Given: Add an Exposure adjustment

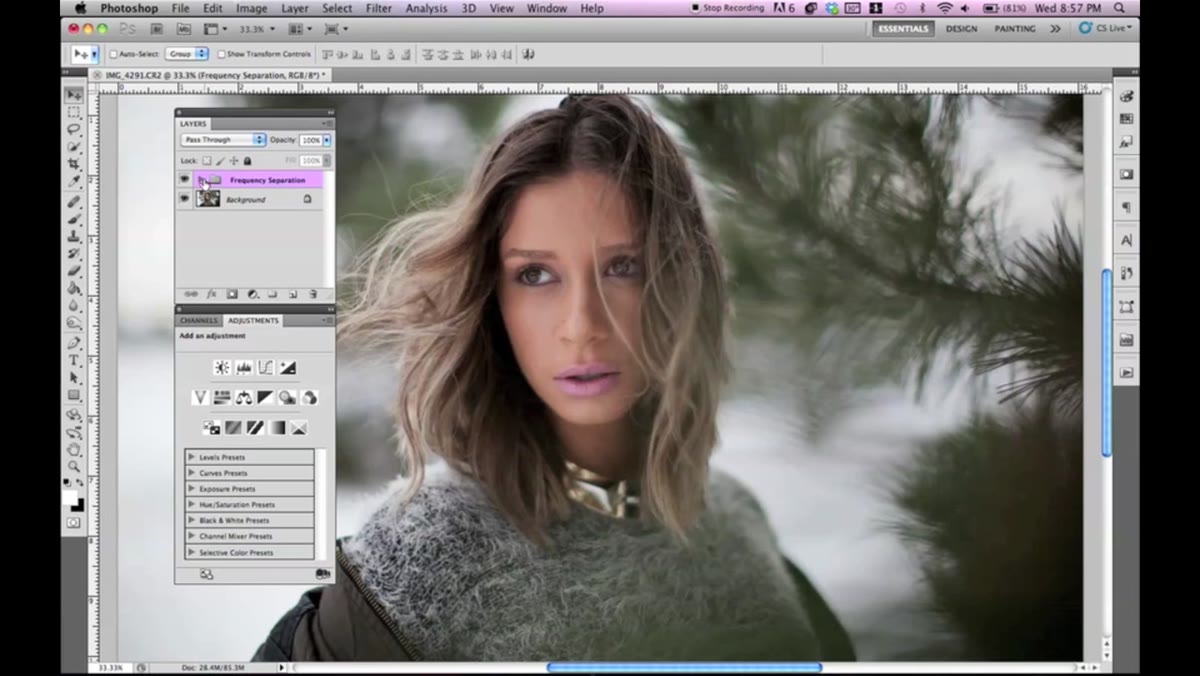Looking at the screenshot, I should [x=287, y=368].
